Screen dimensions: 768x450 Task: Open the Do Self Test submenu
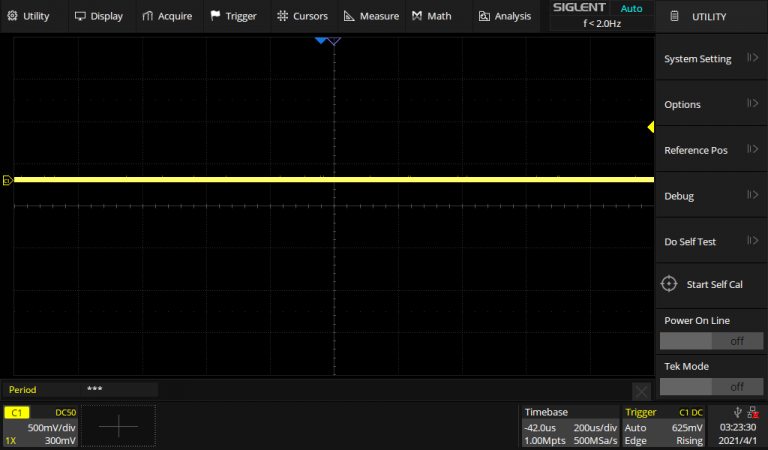click(711, 242)
